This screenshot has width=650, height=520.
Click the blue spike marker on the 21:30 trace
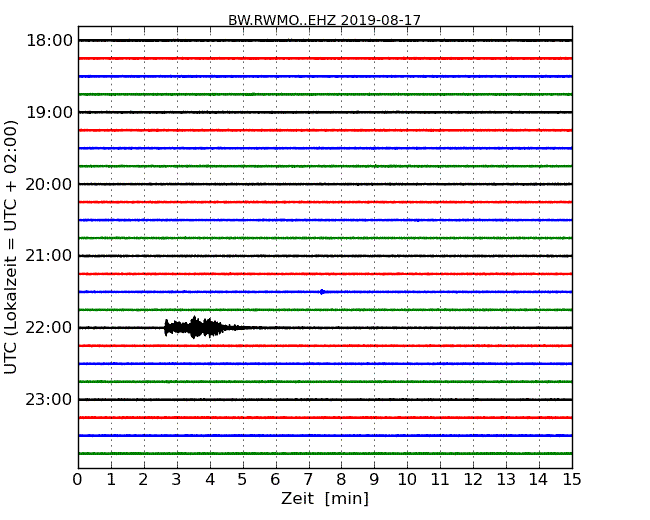click(x=322, y=292)
